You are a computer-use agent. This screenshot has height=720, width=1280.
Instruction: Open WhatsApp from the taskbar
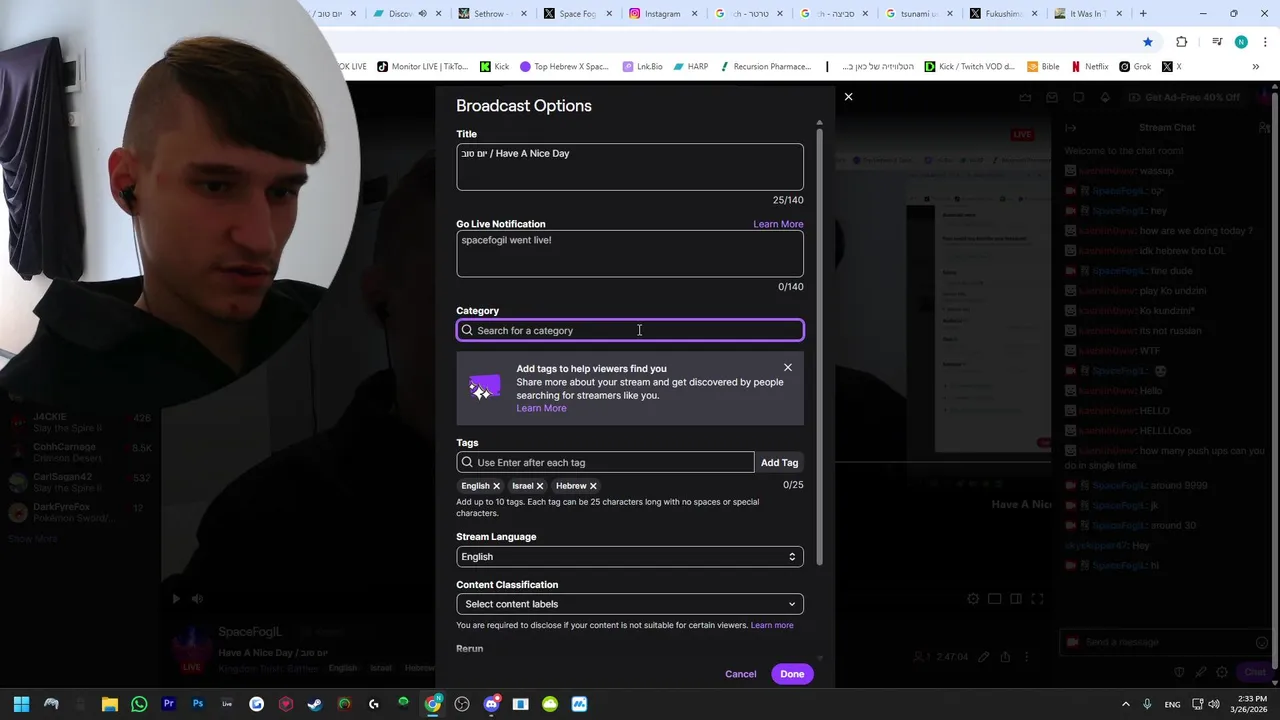click(139, 704)
